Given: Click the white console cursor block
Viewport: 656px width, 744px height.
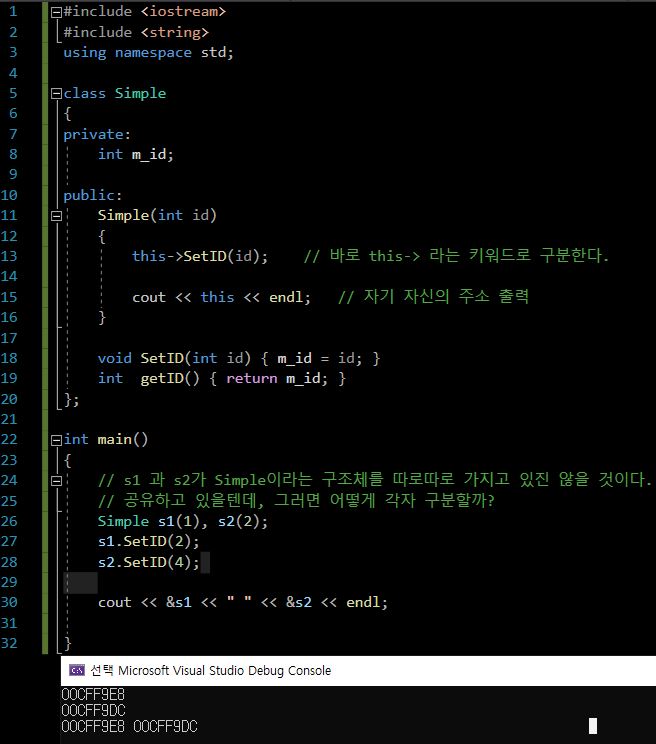Looking at the screenshot, I should (593, 726).
